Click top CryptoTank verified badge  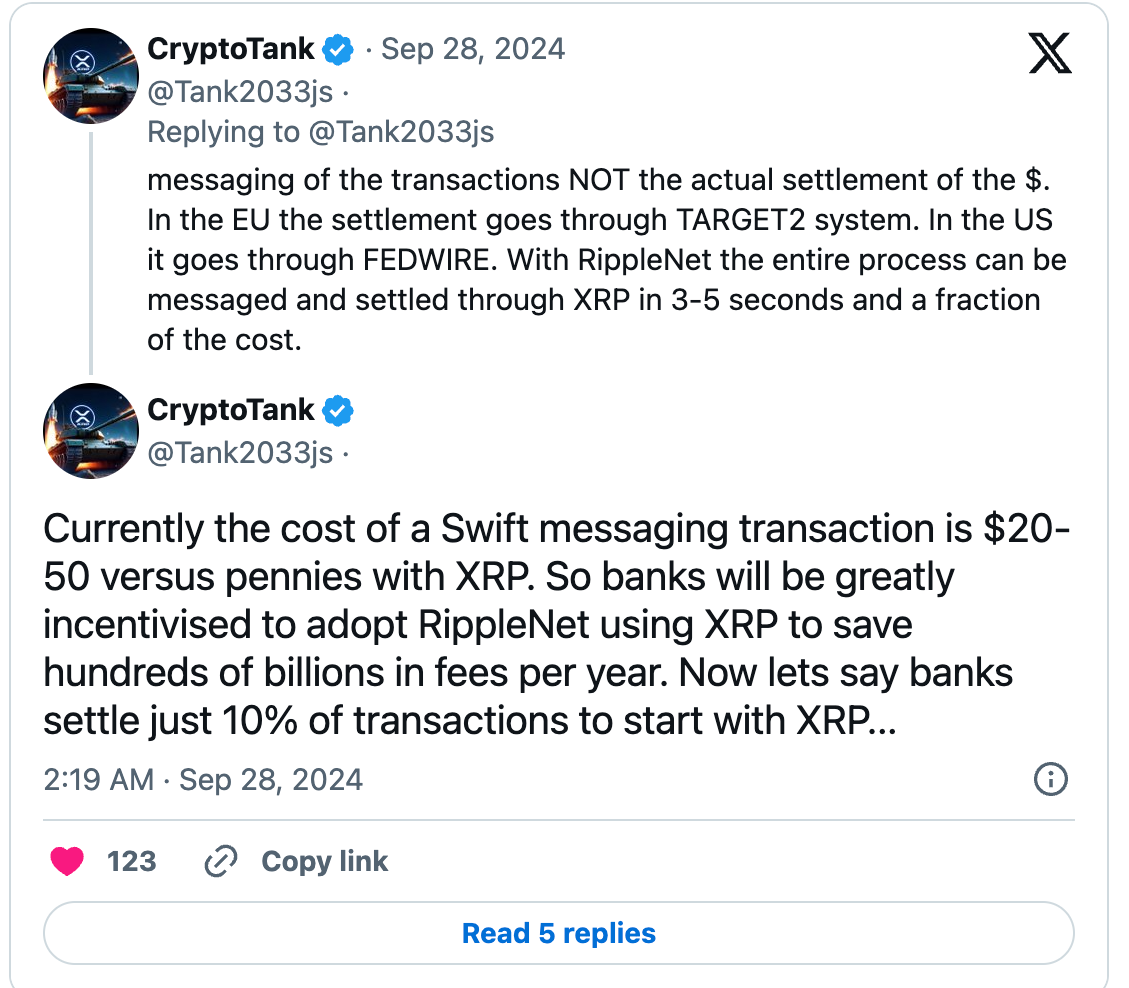tap(338, 50)
